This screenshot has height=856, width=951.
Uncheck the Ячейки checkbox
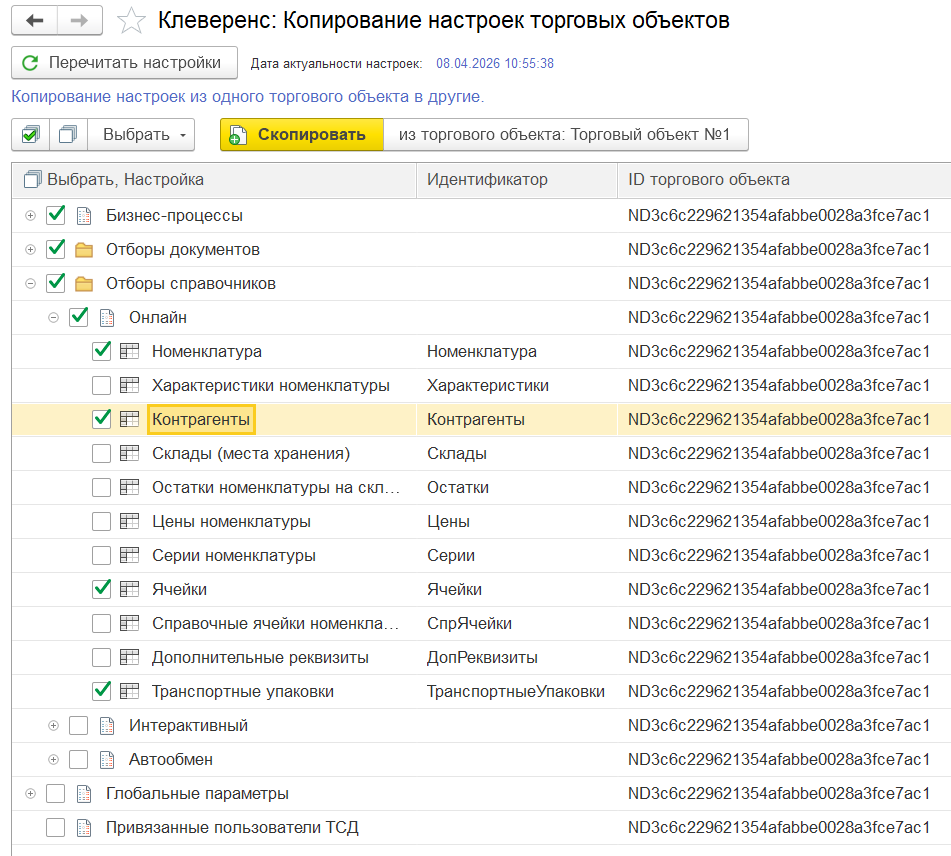(101, 588)
